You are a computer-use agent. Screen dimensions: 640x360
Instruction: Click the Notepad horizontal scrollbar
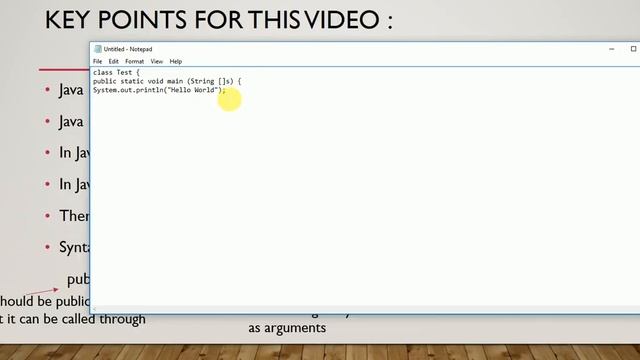(x=364, y=310)
